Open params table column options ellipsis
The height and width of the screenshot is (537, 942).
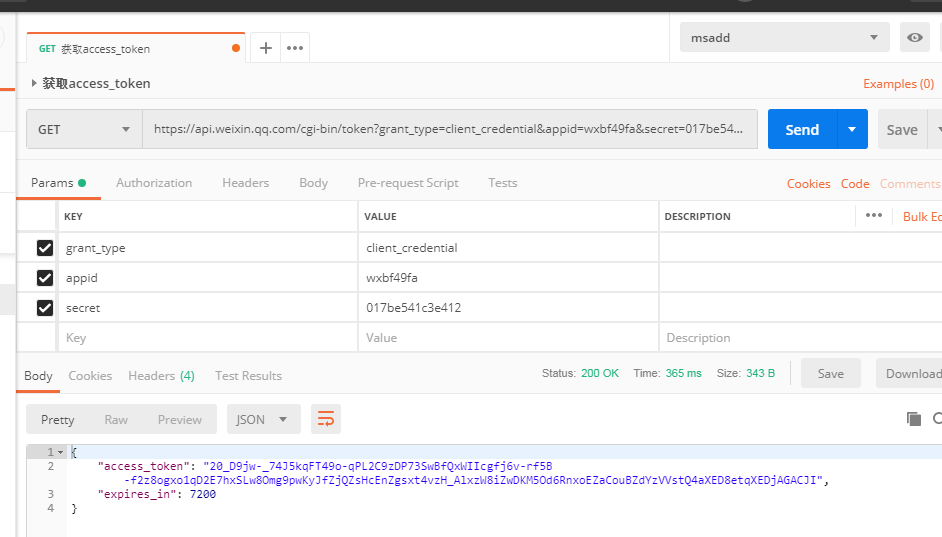coord(874,216)
